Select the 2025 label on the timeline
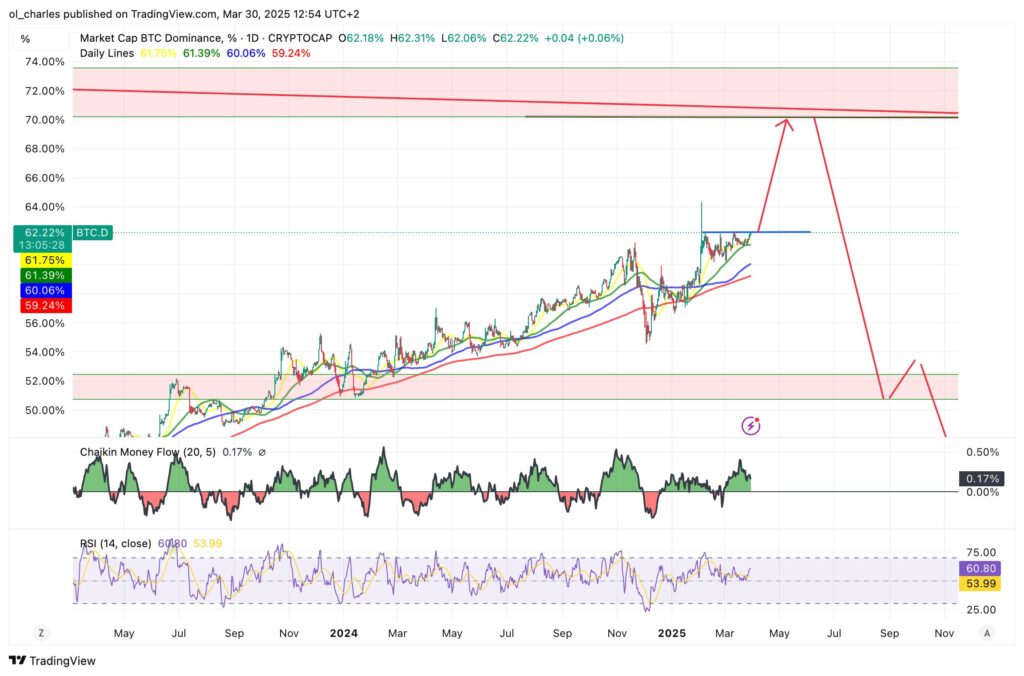The height and width of the screenshot is (676, 1024). pyautogui.click(x=671, y=633)
